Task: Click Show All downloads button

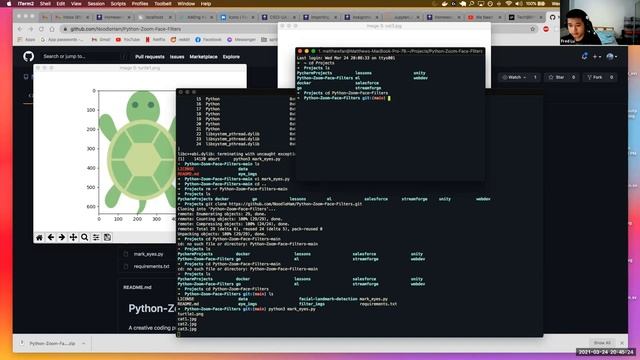Action: click(x=602, y=343)
